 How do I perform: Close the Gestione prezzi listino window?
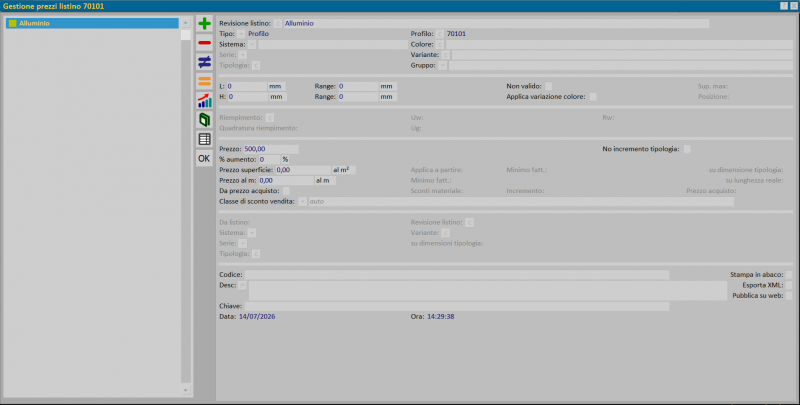click(x=794, y=6)
